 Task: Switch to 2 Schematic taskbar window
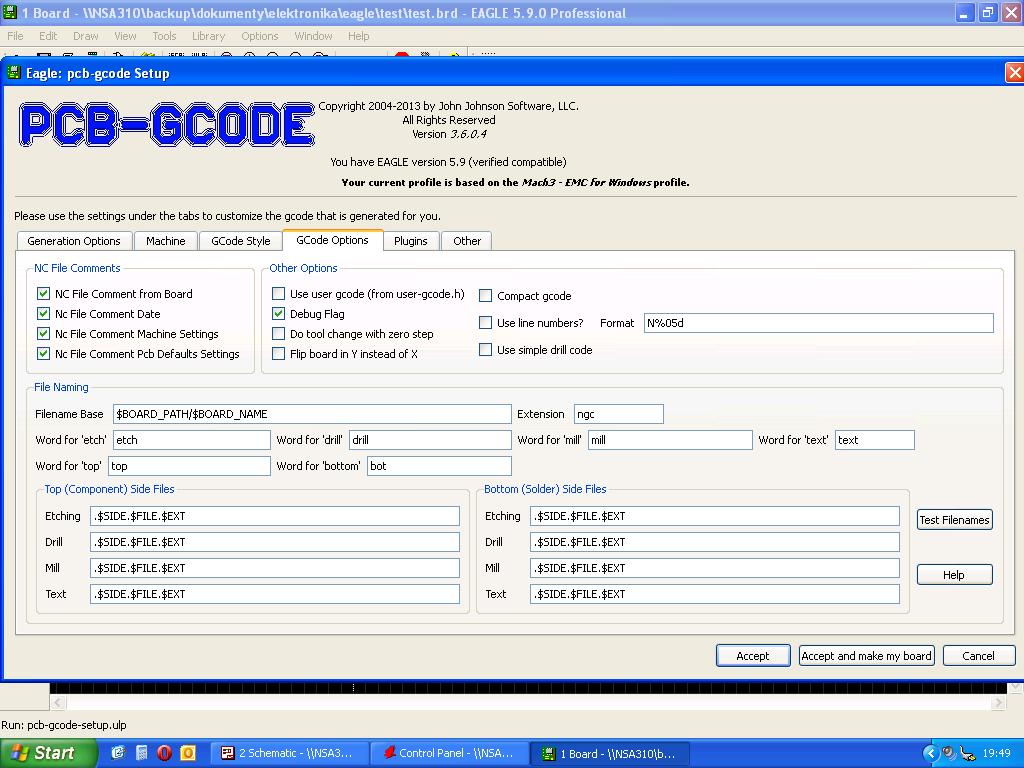pyautogui.click(x=290, y=753)
